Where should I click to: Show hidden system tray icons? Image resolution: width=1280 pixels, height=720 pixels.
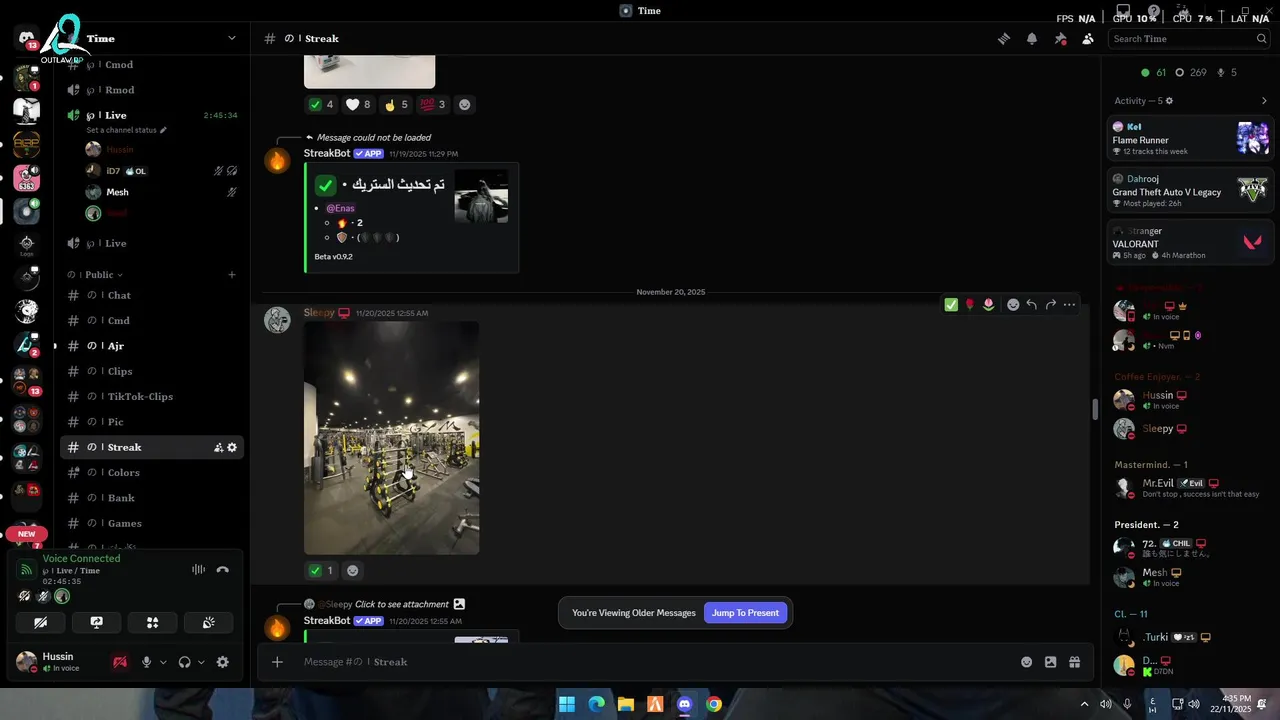point(1084,704)
